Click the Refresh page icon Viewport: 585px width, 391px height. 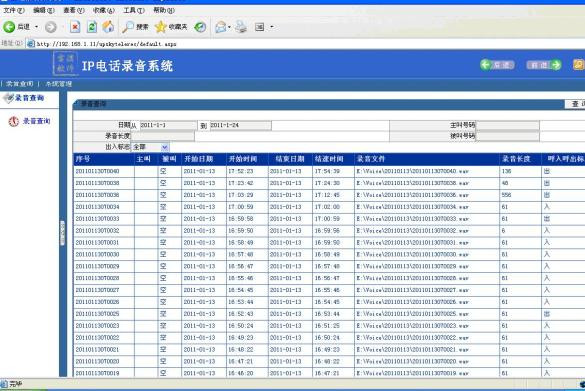[92, 27]
